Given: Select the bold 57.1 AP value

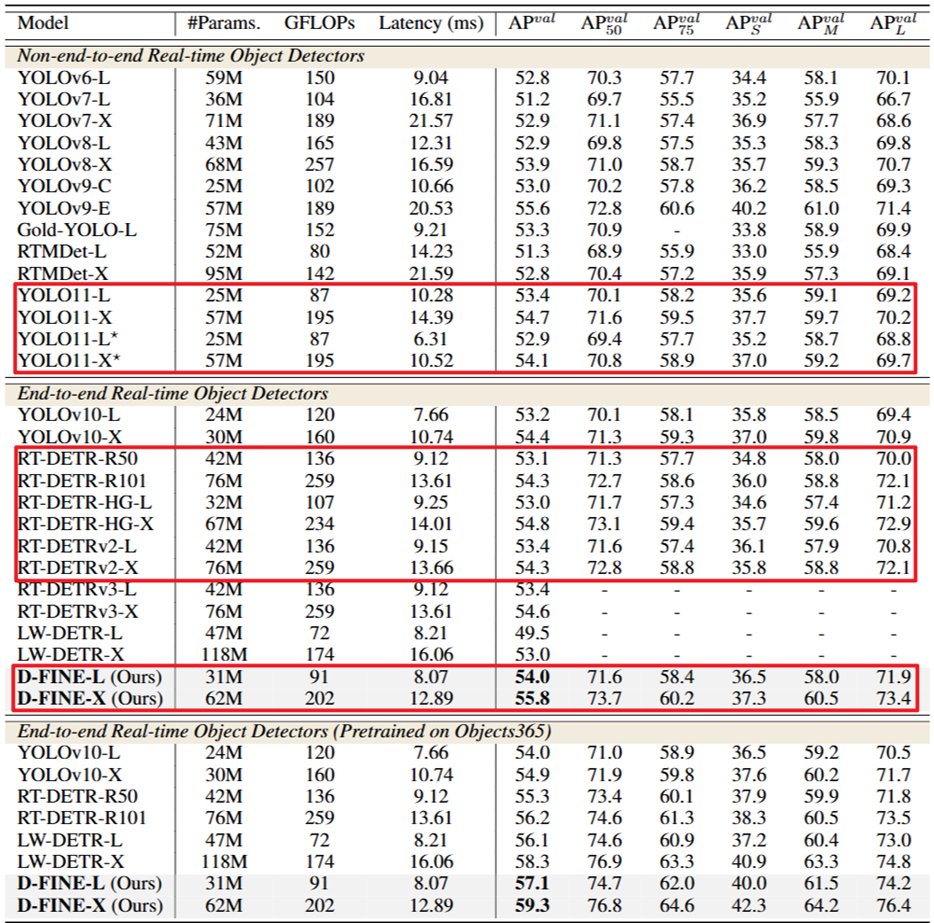Looking at the screenshot, I should coord(532,883).
